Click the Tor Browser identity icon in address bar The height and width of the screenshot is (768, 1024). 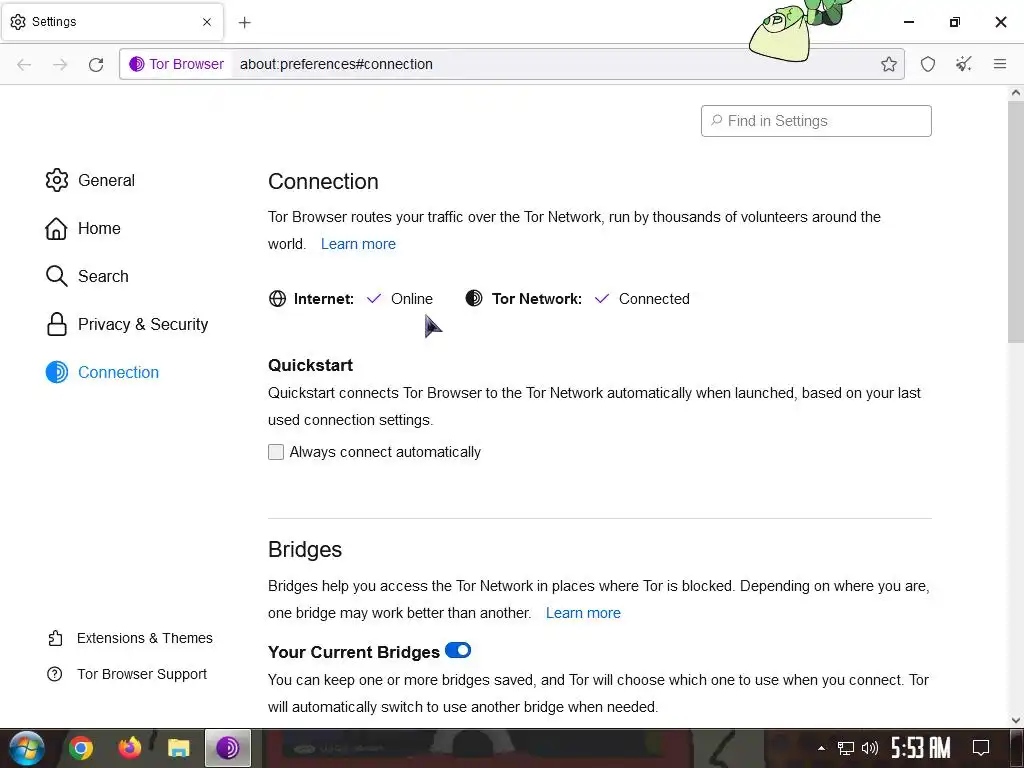pyautogui.click(x=176, y=64)
